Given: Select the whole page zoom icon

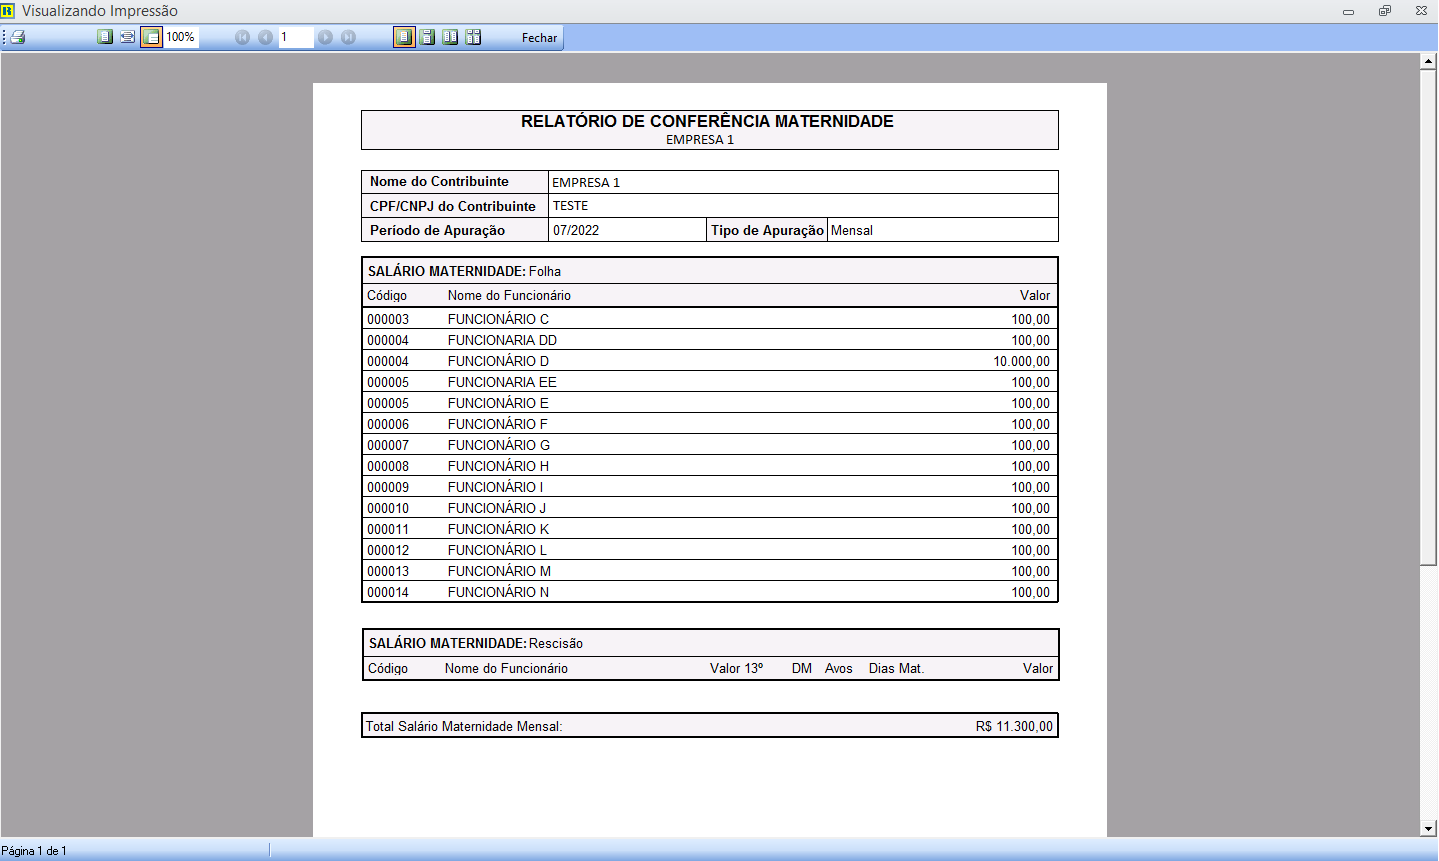Looking at the screenshot, I should [x=105, y=37].
